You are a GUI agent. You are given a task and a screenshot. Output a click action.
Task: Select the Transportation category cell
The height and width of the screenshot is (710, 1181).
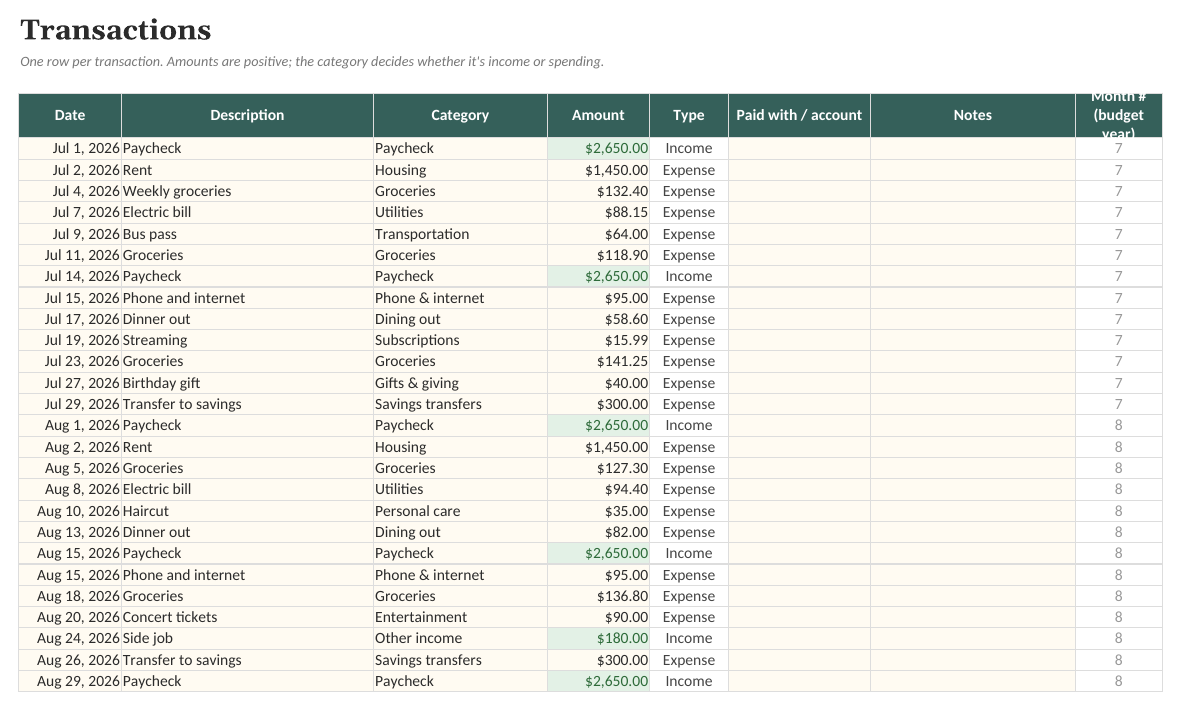[x=460, y=234]
